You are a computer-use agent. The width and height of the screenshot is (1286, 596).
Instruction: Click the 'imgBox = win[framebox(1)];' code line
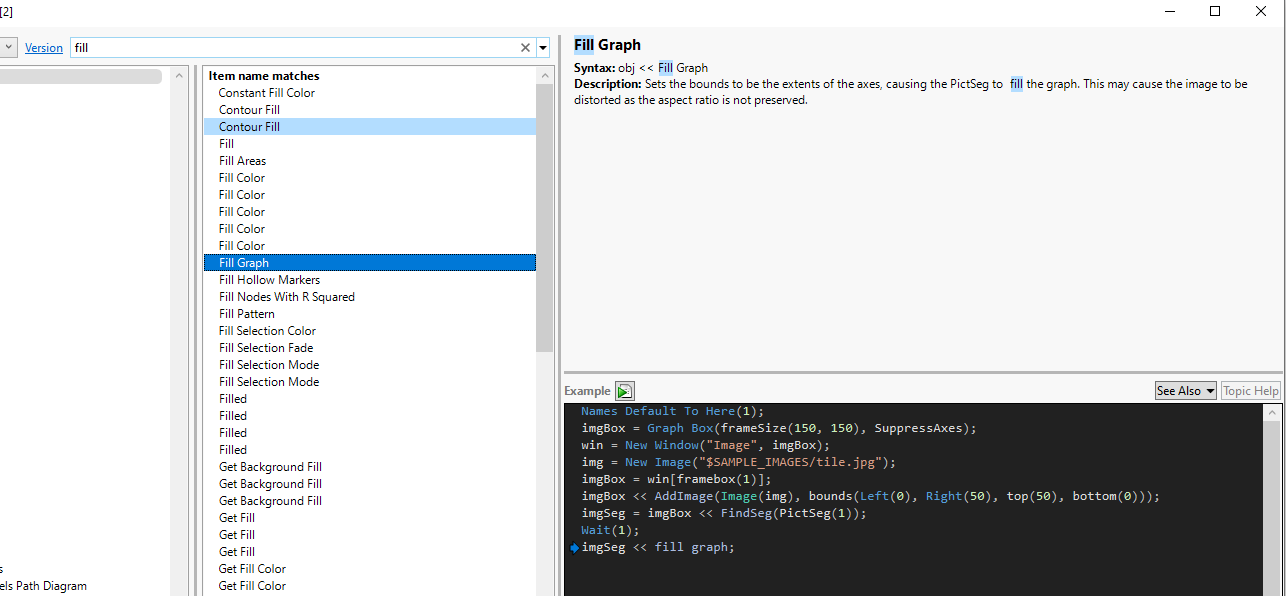(676, 479)
